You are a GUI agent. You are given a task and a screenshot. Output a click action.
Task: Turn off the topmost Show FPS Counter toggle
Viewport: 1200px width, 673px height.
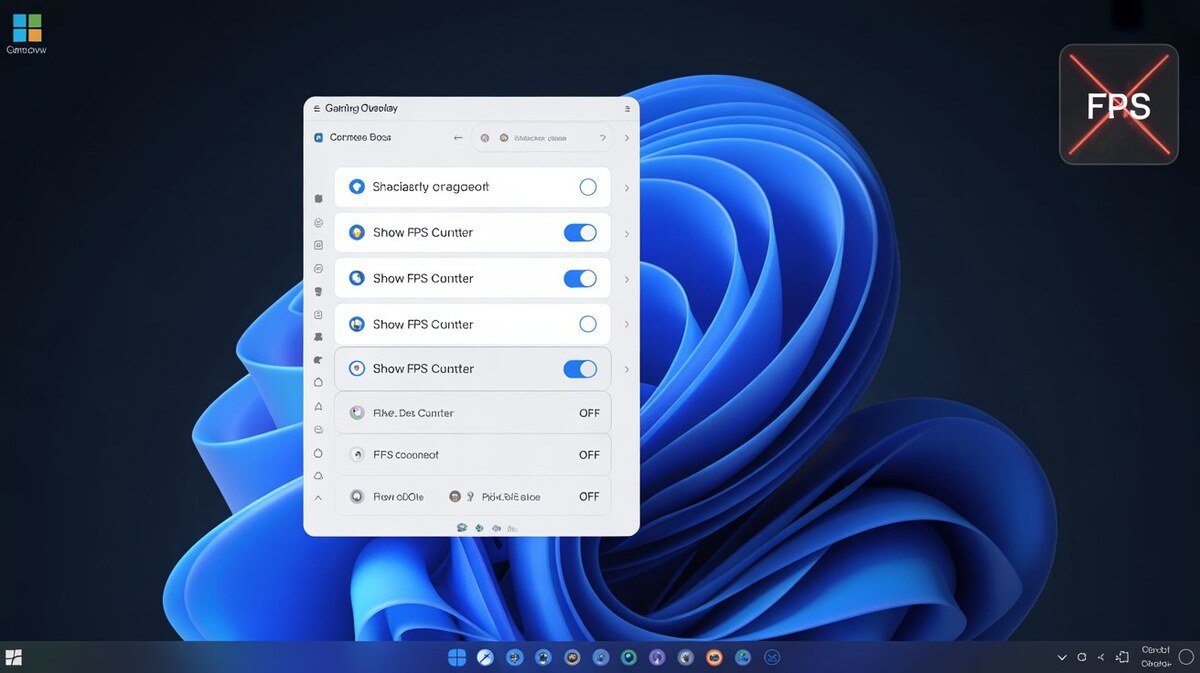[x=580, y=233]
